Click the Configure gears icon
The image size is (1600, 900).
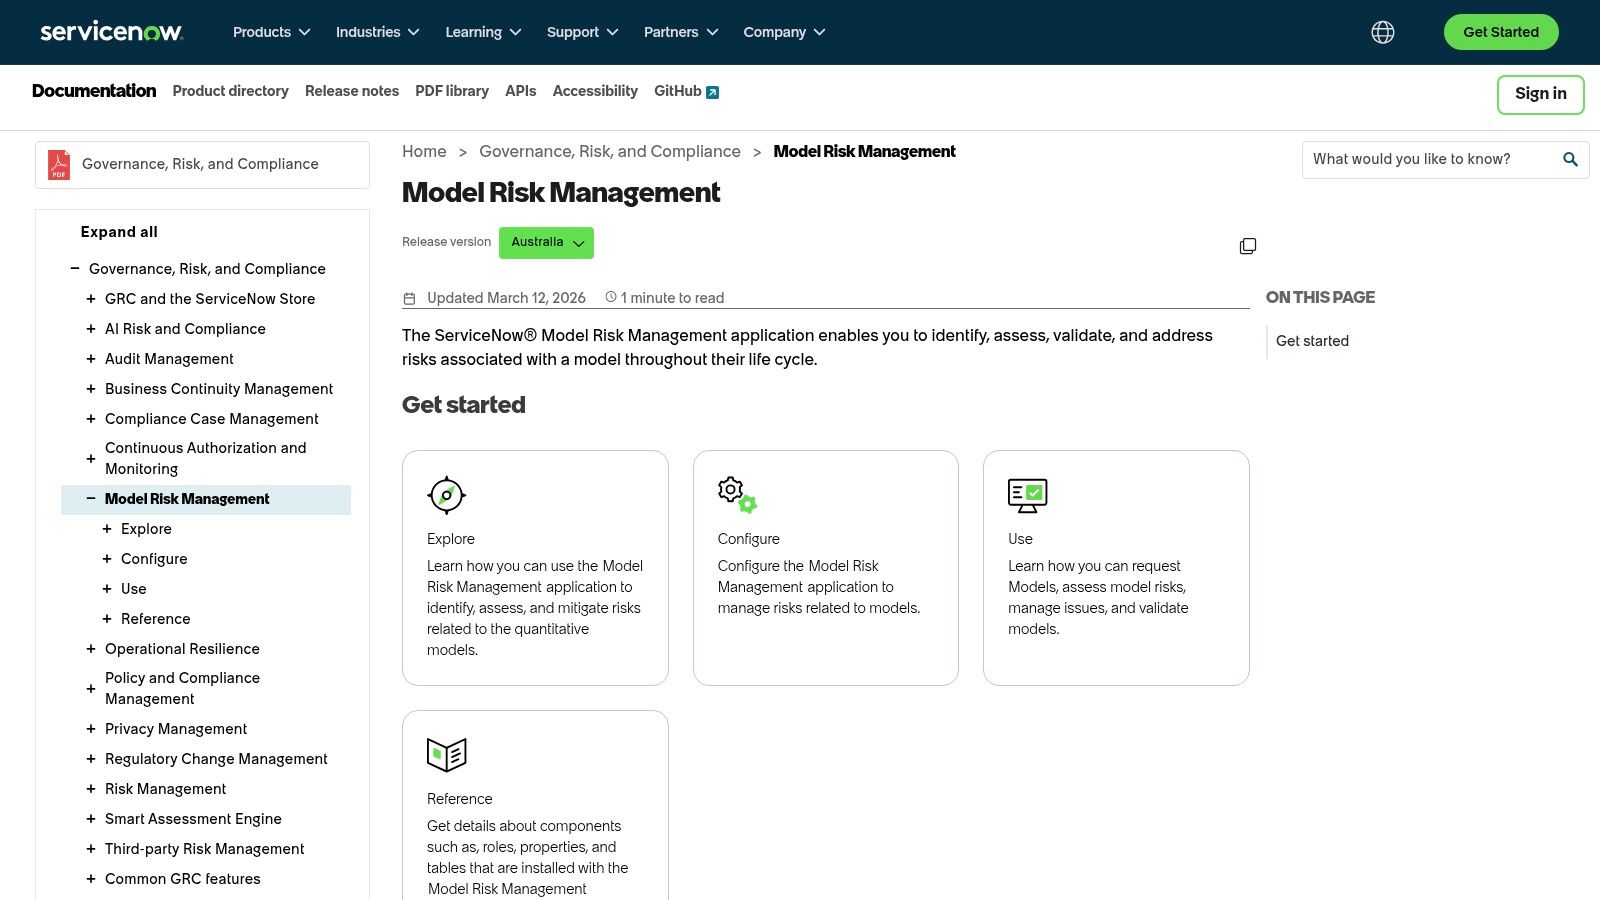(x=737, y=495)
